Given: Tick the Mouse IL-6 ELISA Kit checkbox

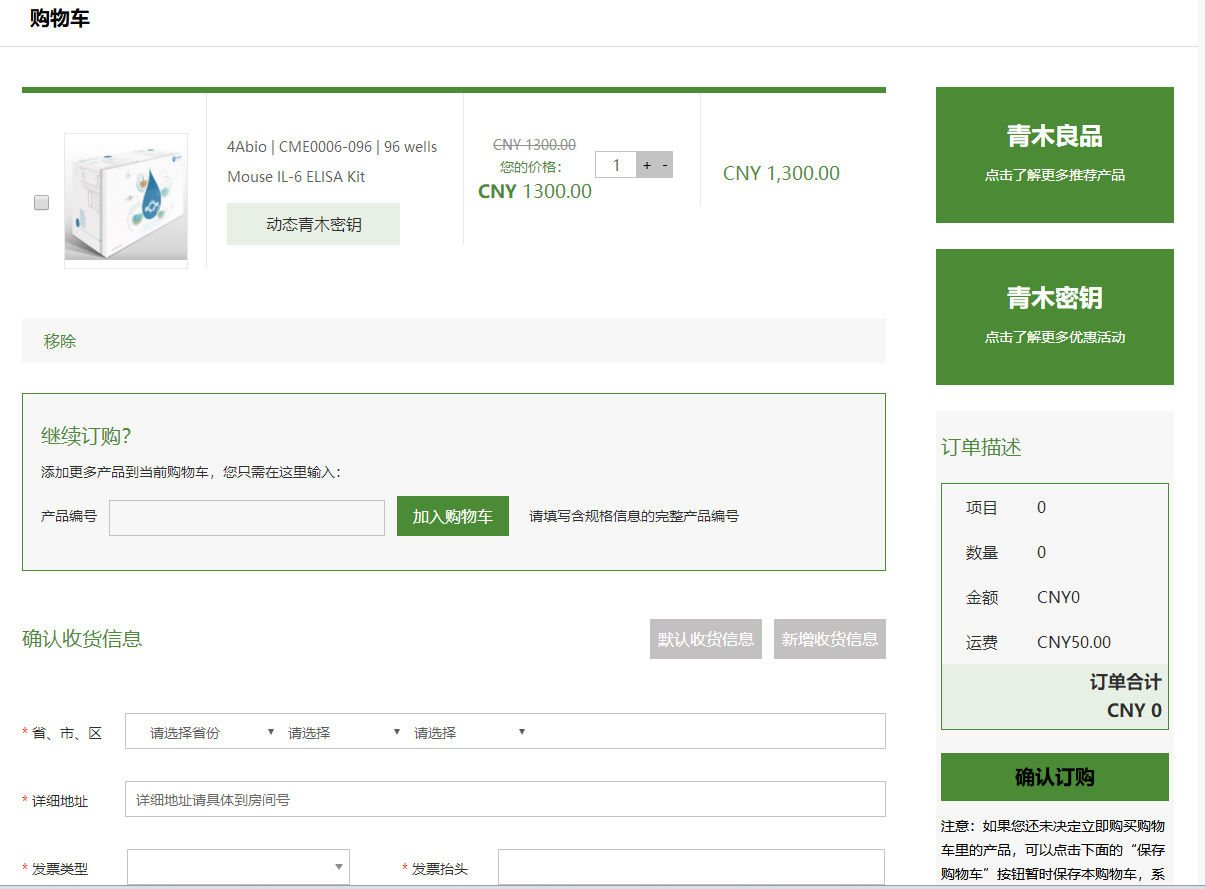Looking at the screenshot, I should coord(42,202).
